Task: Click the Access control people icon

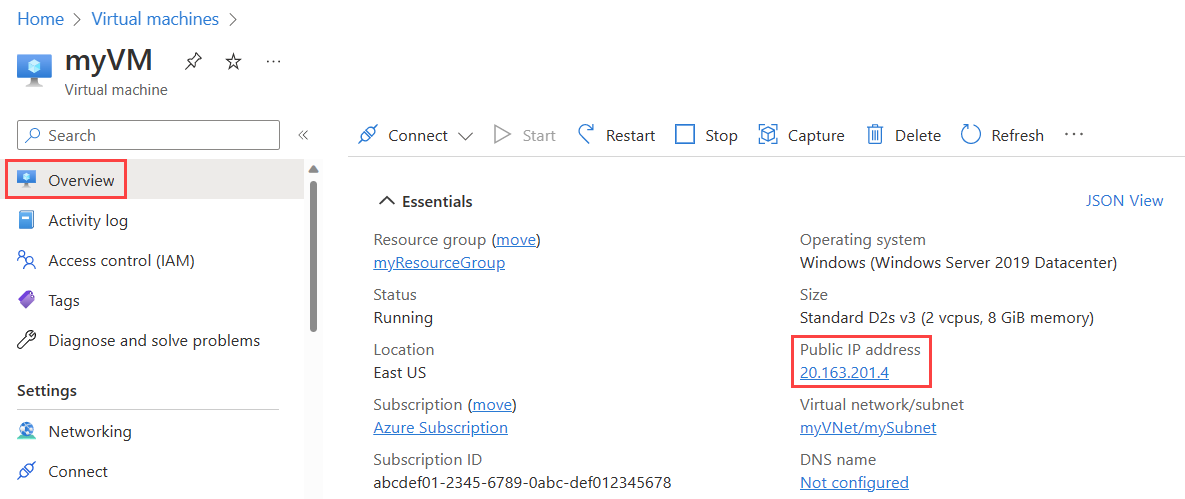Action: (26, 261)
